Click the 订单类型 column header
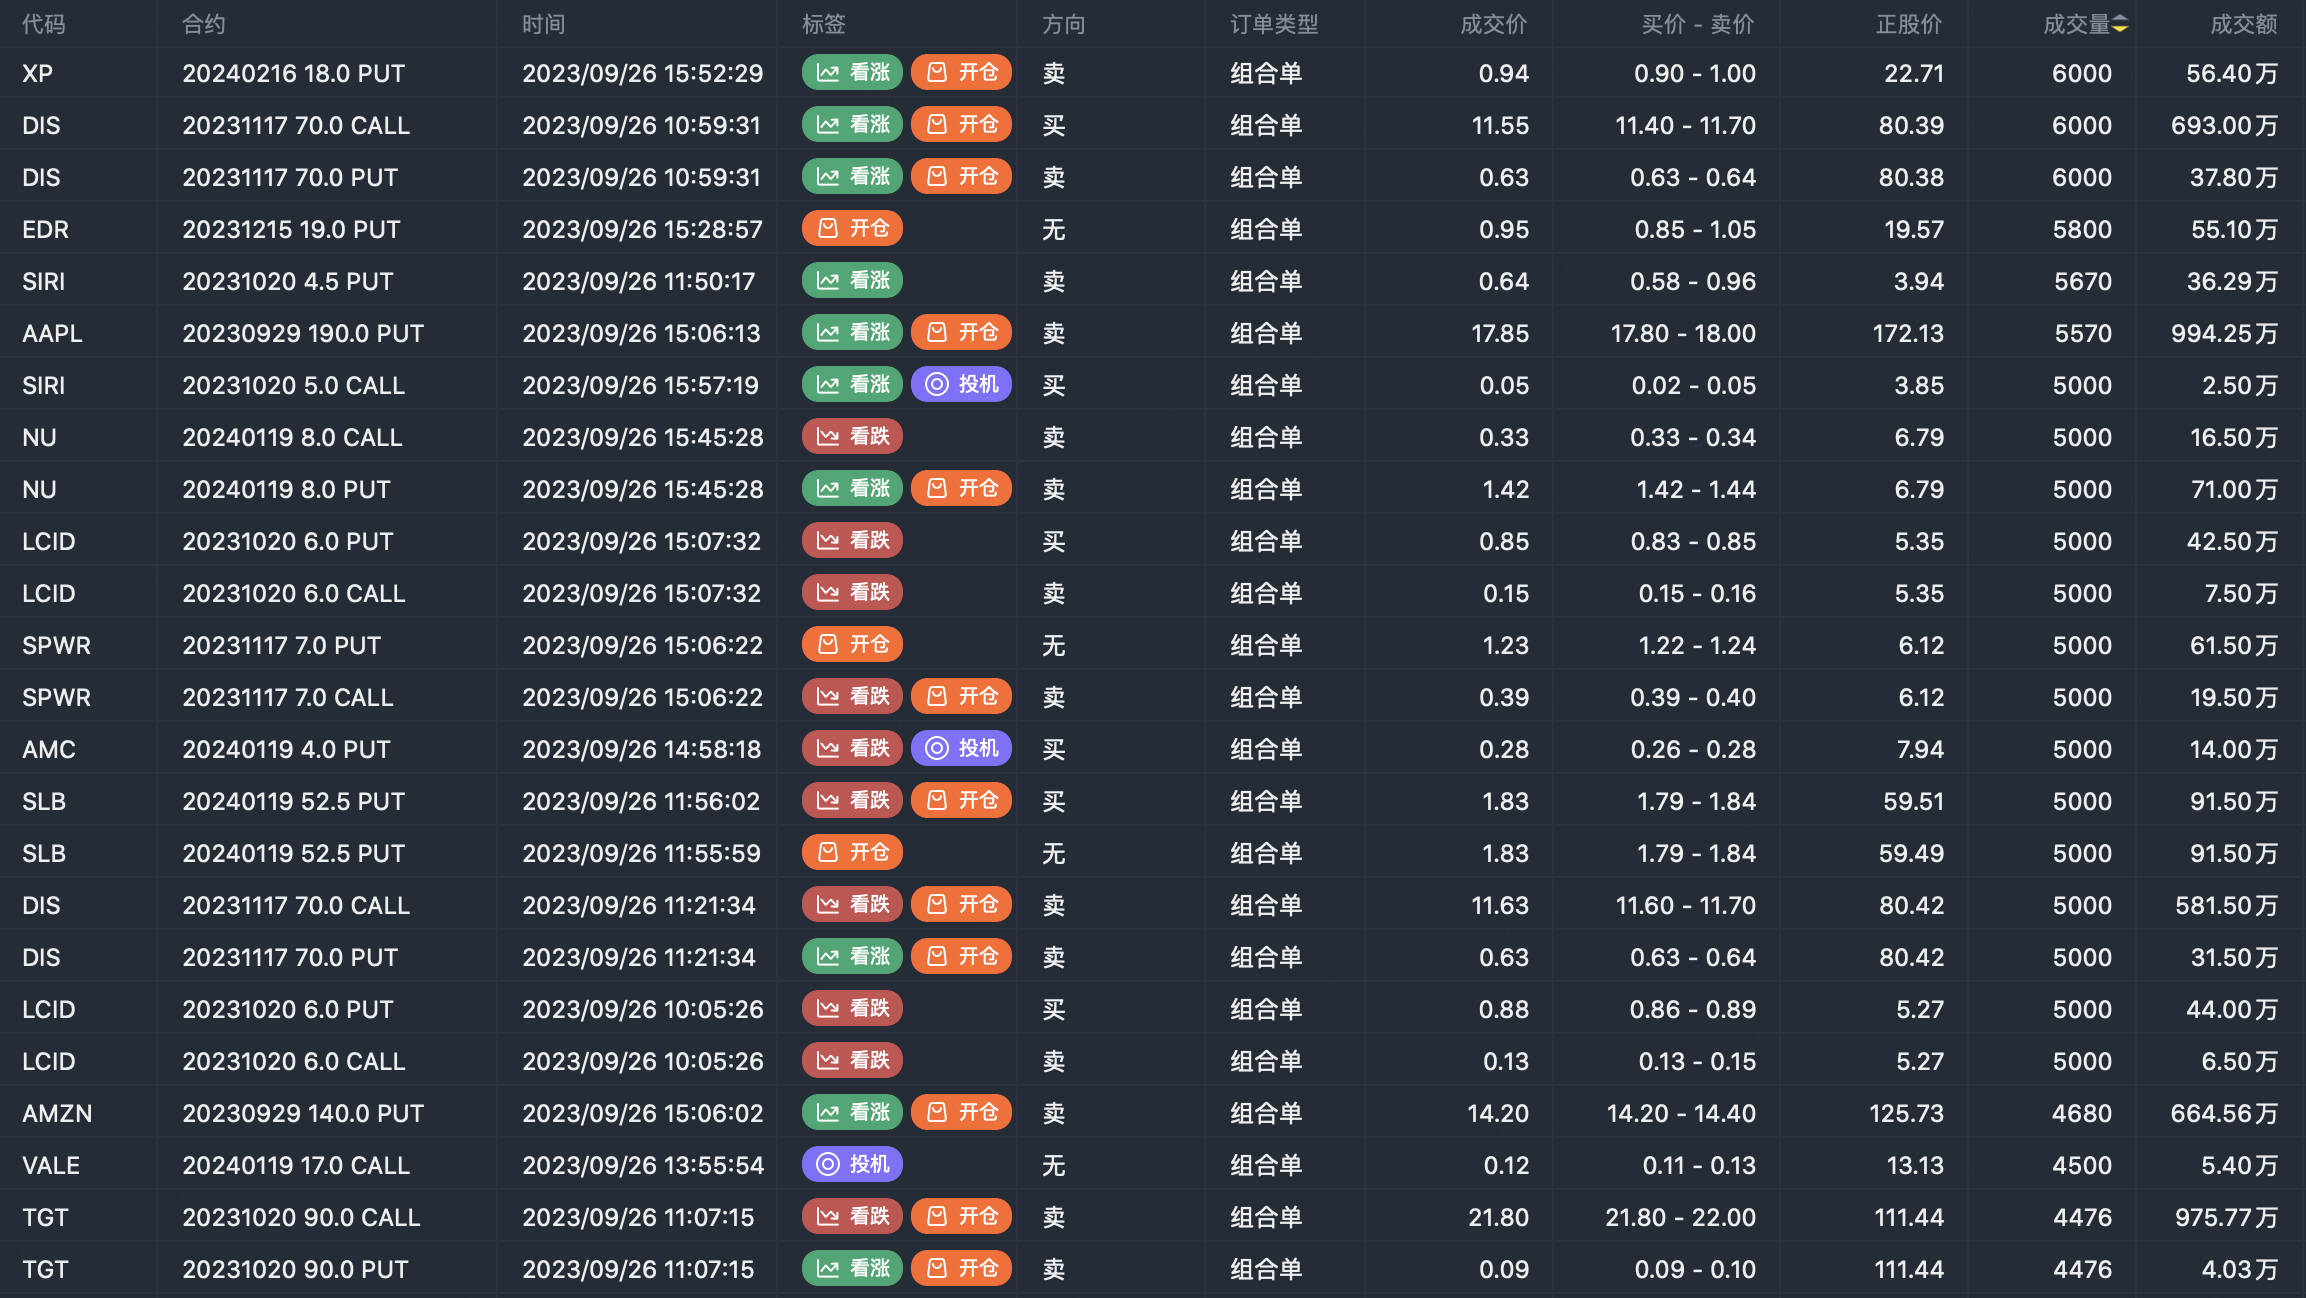This screenshot has height=1298, width=2306. 1274,24
